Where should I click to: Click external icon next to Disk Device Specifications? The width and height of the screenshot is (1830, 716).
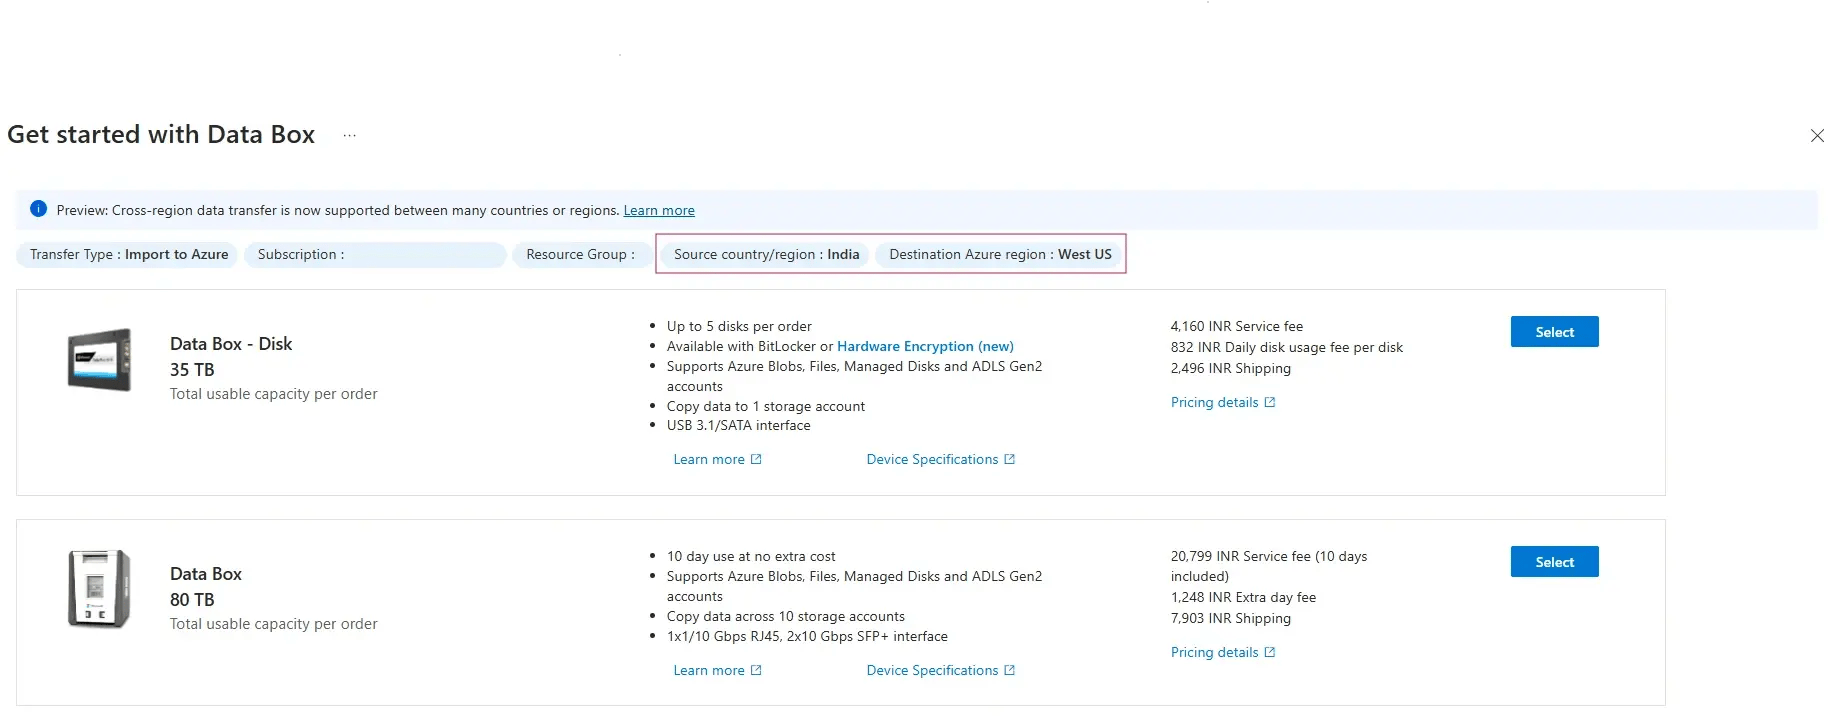tap(1009, 459)
